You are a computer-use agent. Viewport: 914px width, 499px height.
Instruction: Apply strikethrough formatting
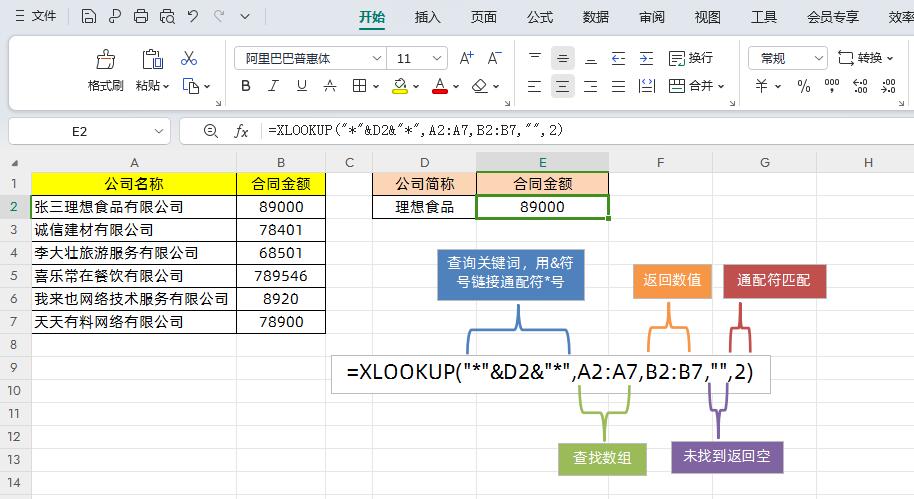coord(330,86)
